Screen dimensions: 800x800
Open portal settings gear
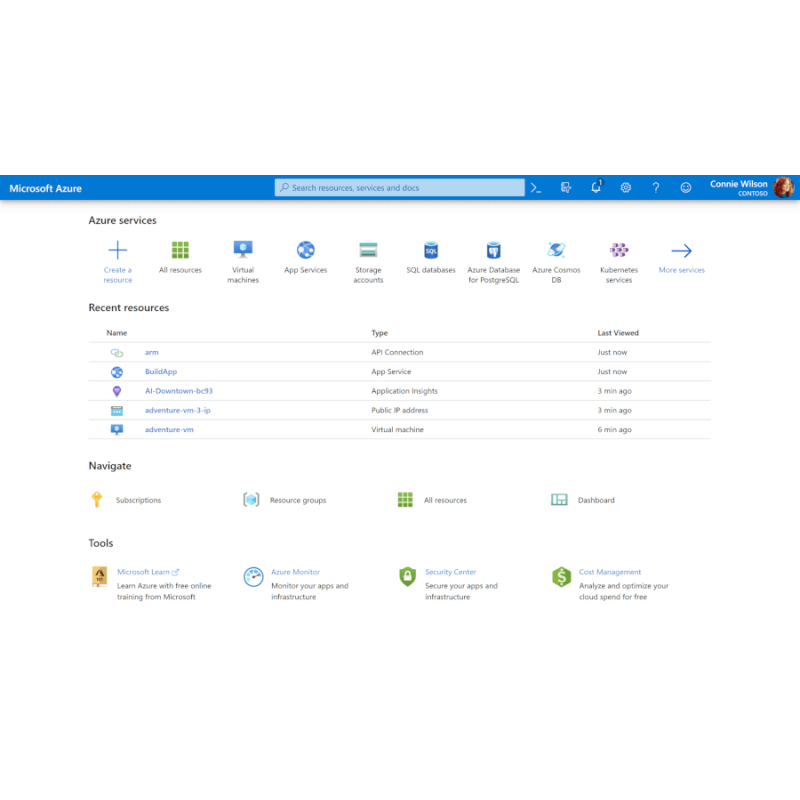point(626,188)
